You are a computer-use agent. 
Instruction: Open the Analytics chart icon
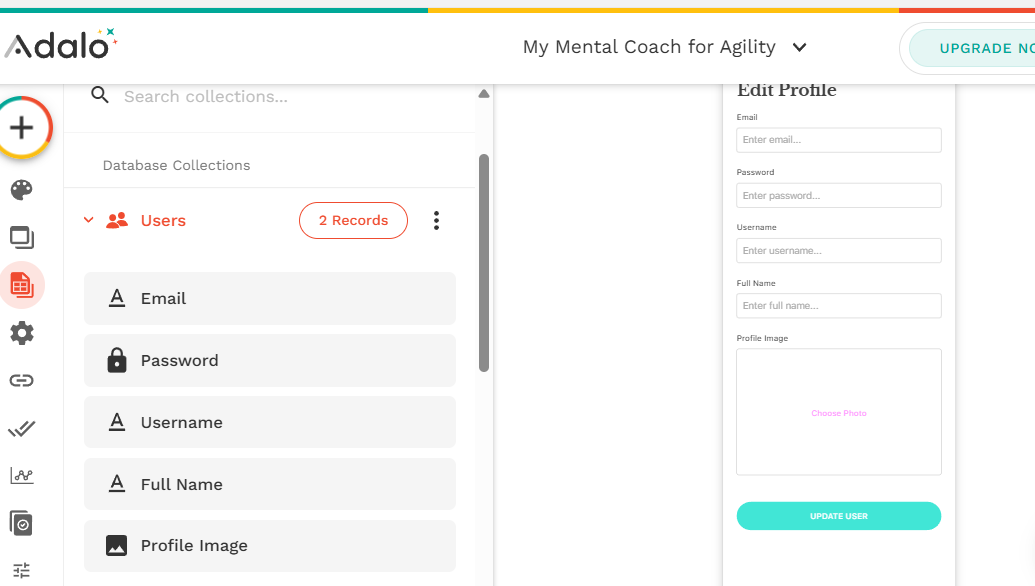point(22,475)
